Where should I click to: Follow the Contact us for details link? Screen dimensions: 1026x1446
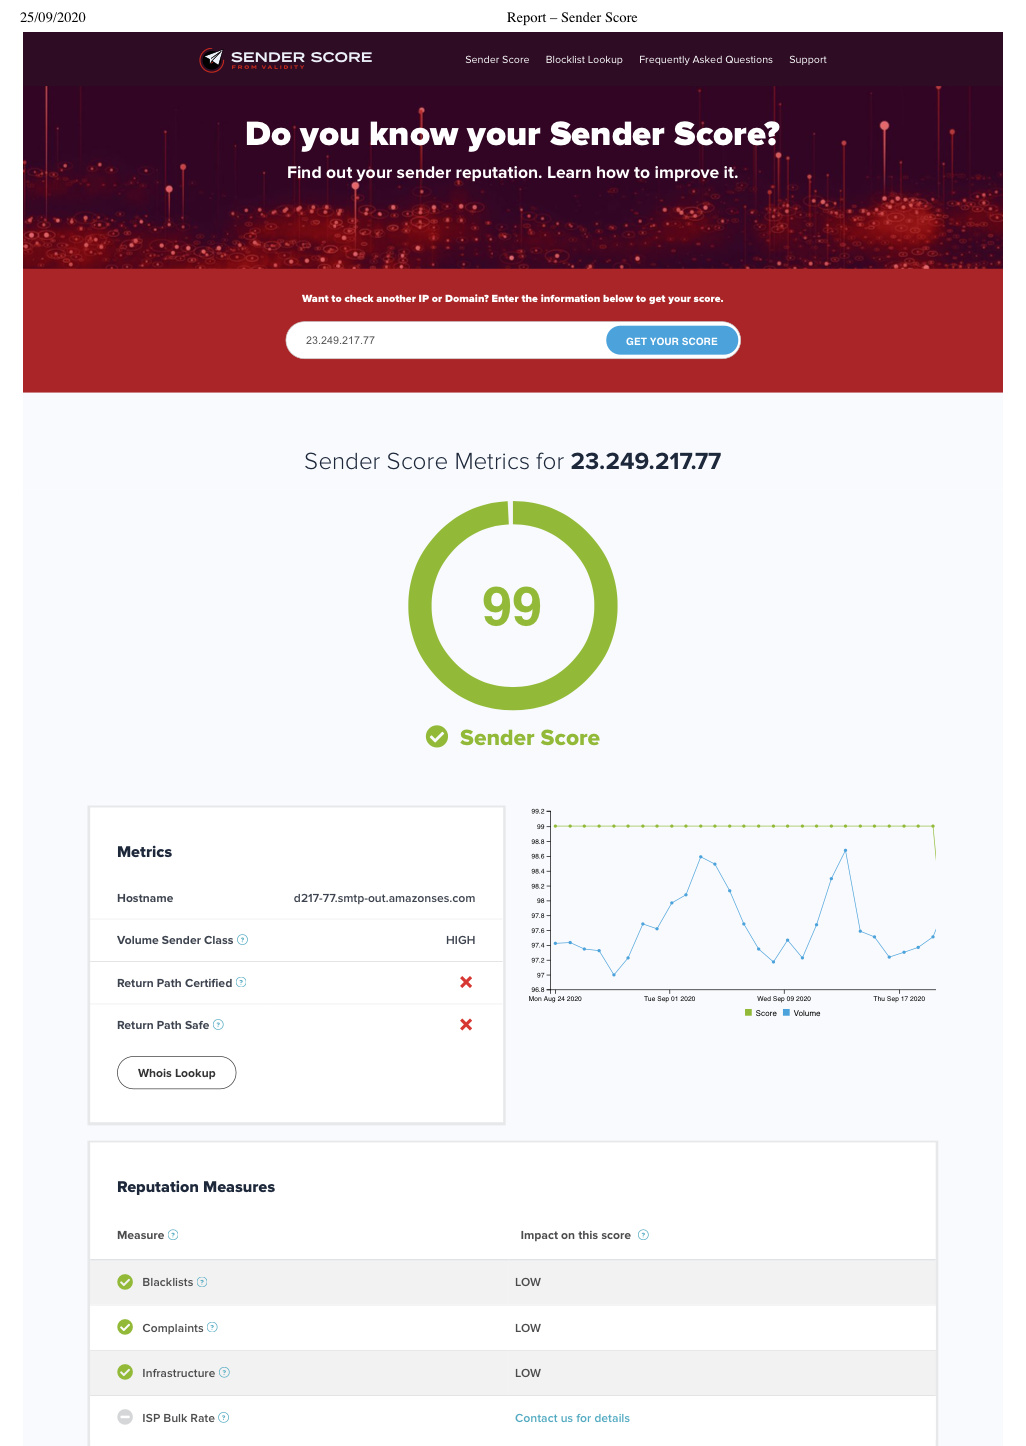point(572,1418)
